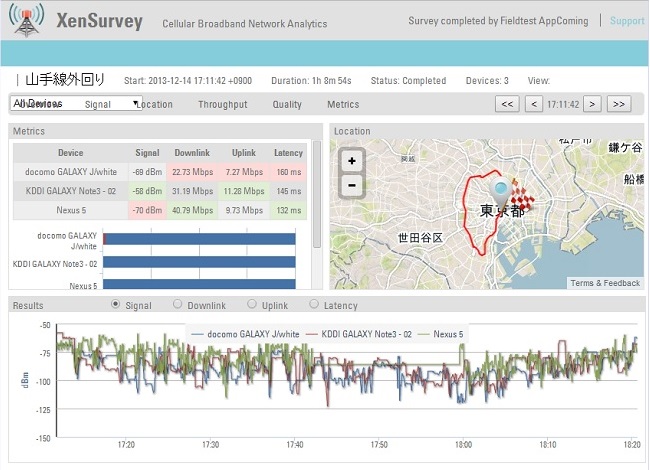Switch to the Metrics view tab
Viewport: 650px width, 470px height.
coord(343,104)
